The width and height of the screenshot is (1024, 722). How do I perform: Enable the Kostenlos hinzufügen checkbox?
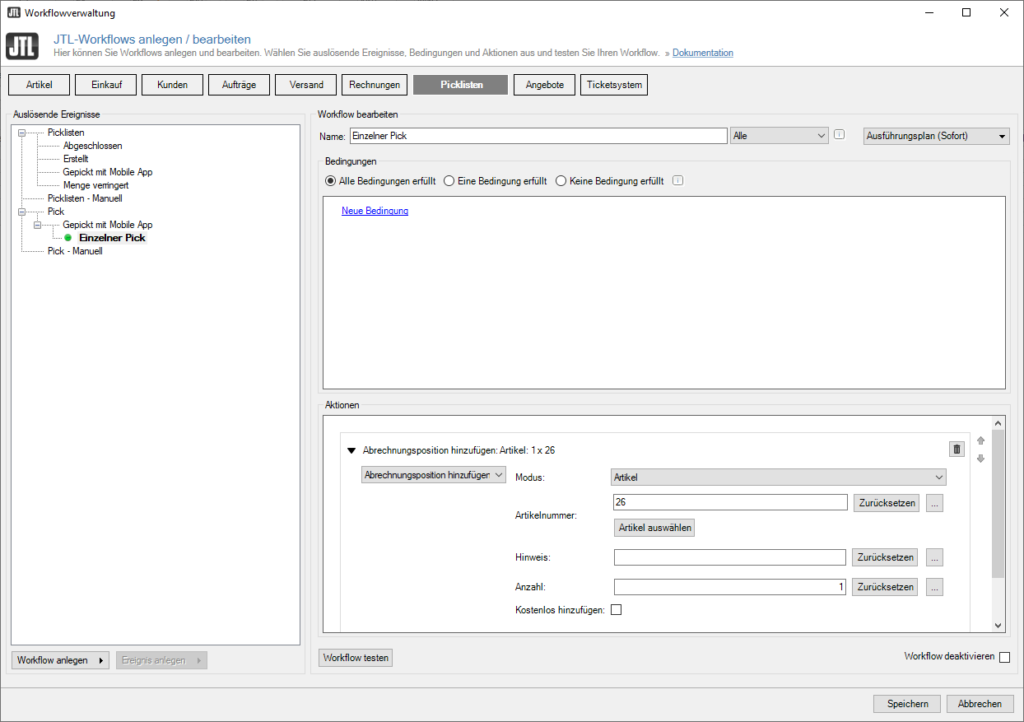tap(616, 610)
